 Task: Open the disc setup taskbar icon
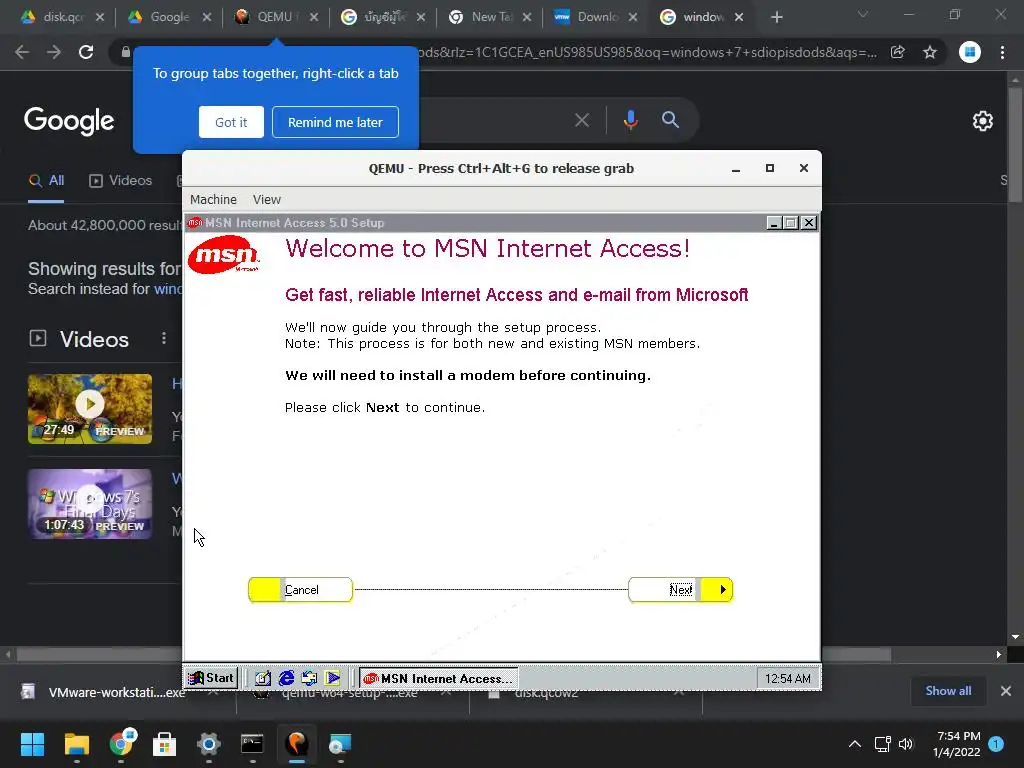coord(340,744)
